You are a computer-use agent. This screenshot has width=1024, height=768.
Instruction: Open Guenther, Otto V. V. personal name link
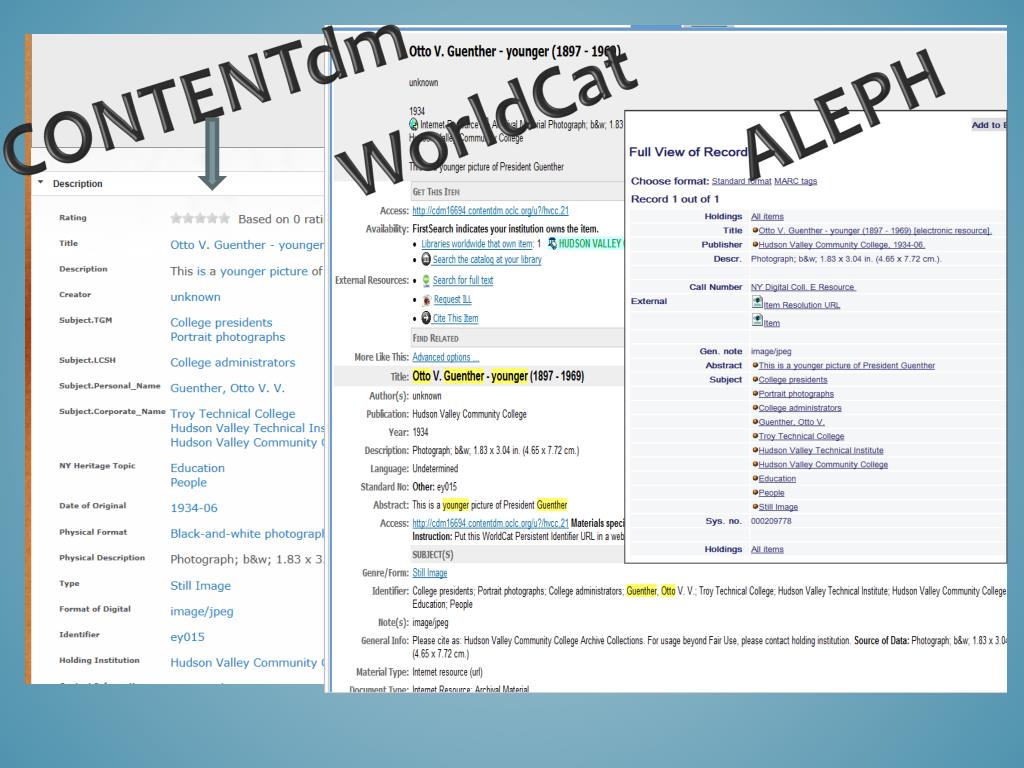coord(227,388)
